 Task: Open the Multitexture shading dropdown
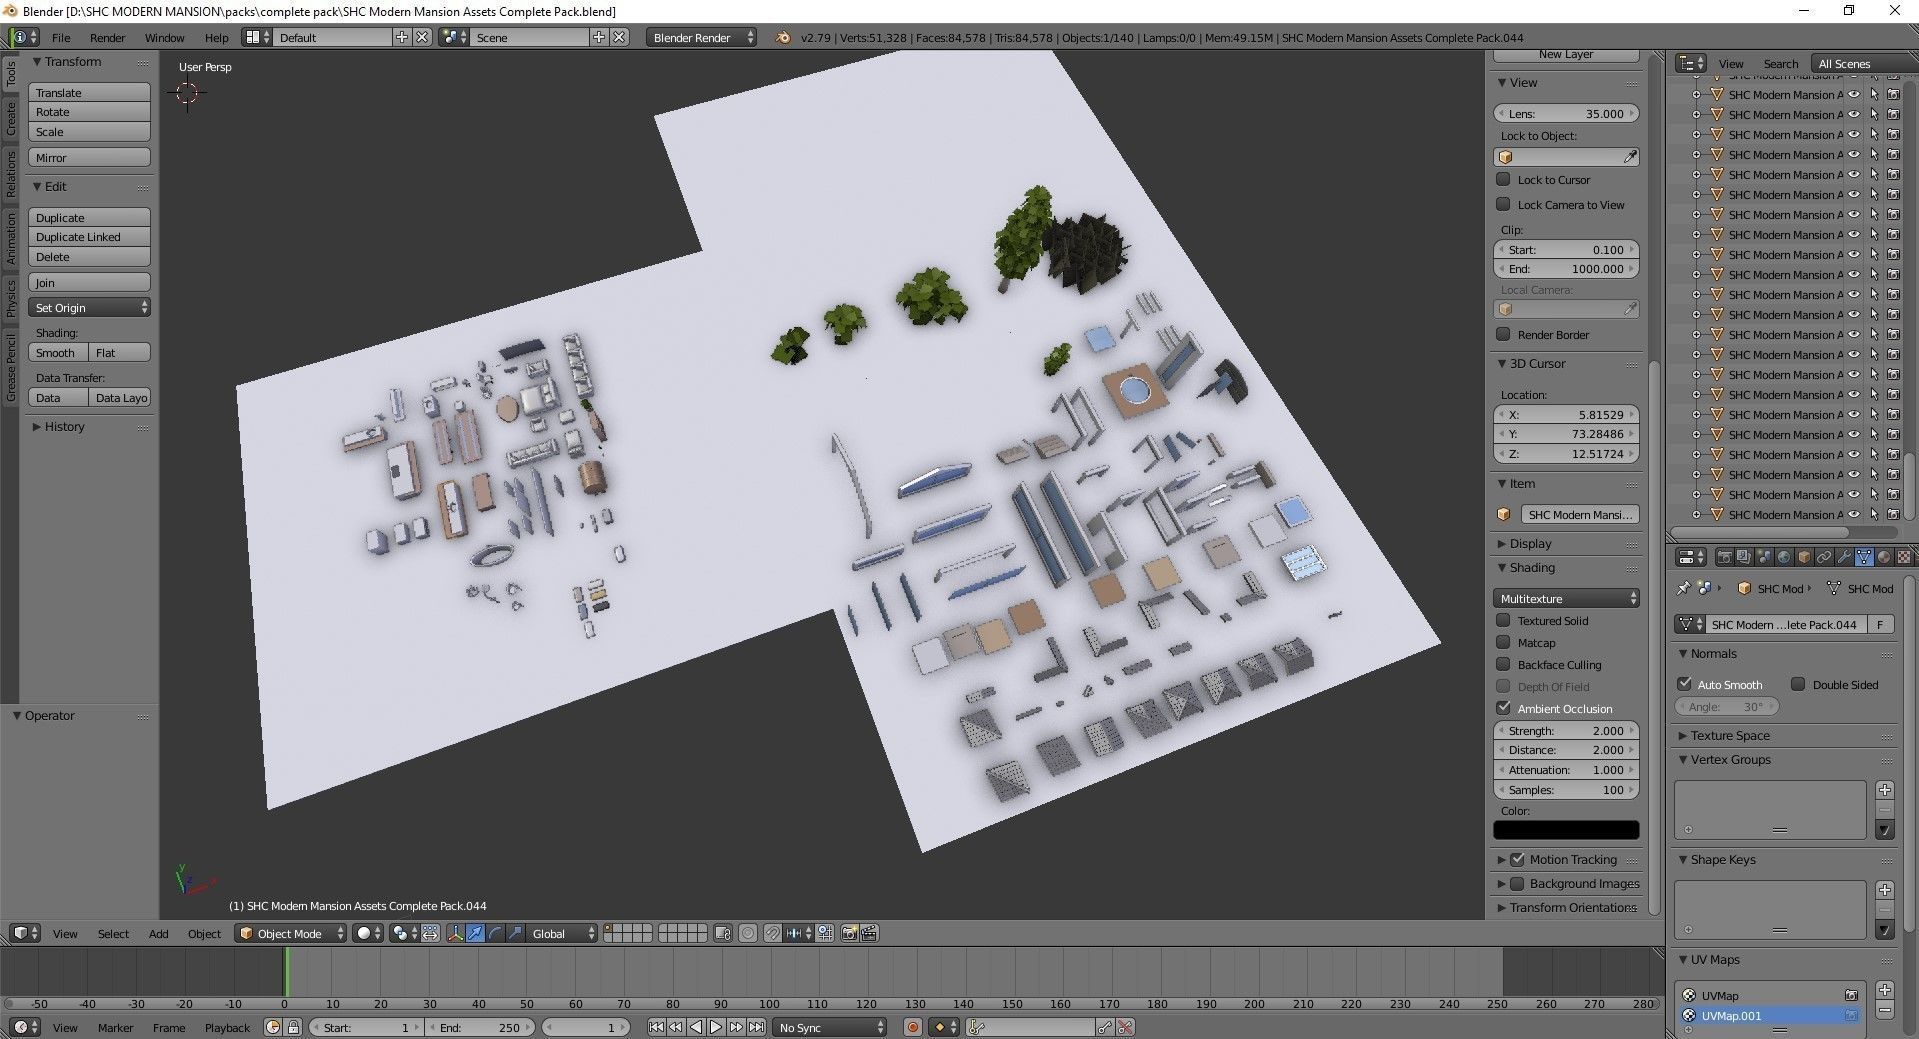(x=1566, y=598)
